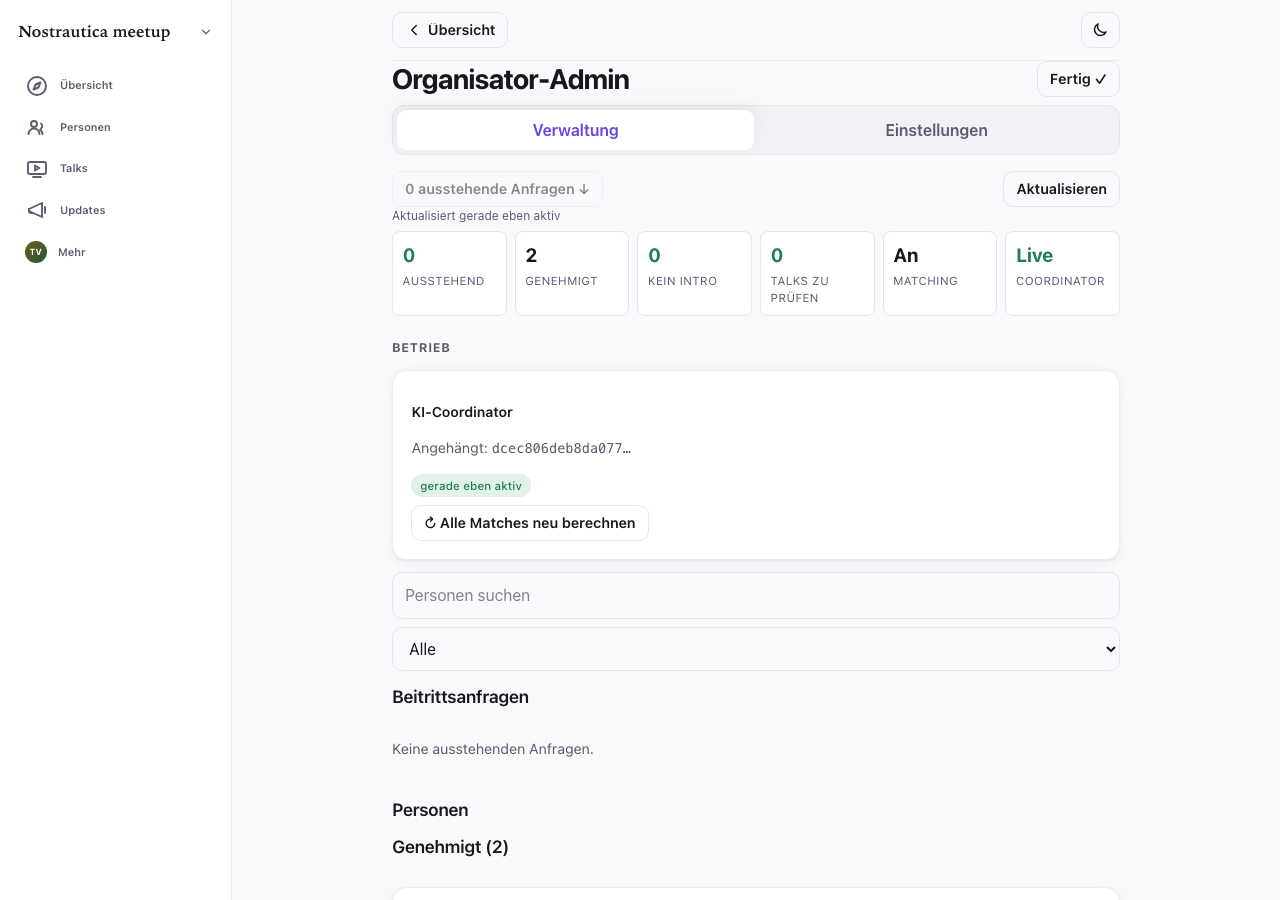This screenshot has height=900, width=1280.
Task: Click the Keine ausstehenden Anfragen message
Action: tap(493, 749)
